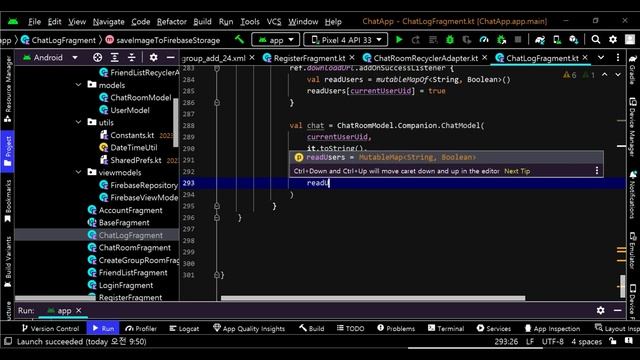Click the Stop square icon in toolbar
Viewport: 640px width, 360px height.
pyautogui.click(x=518, y=40)
